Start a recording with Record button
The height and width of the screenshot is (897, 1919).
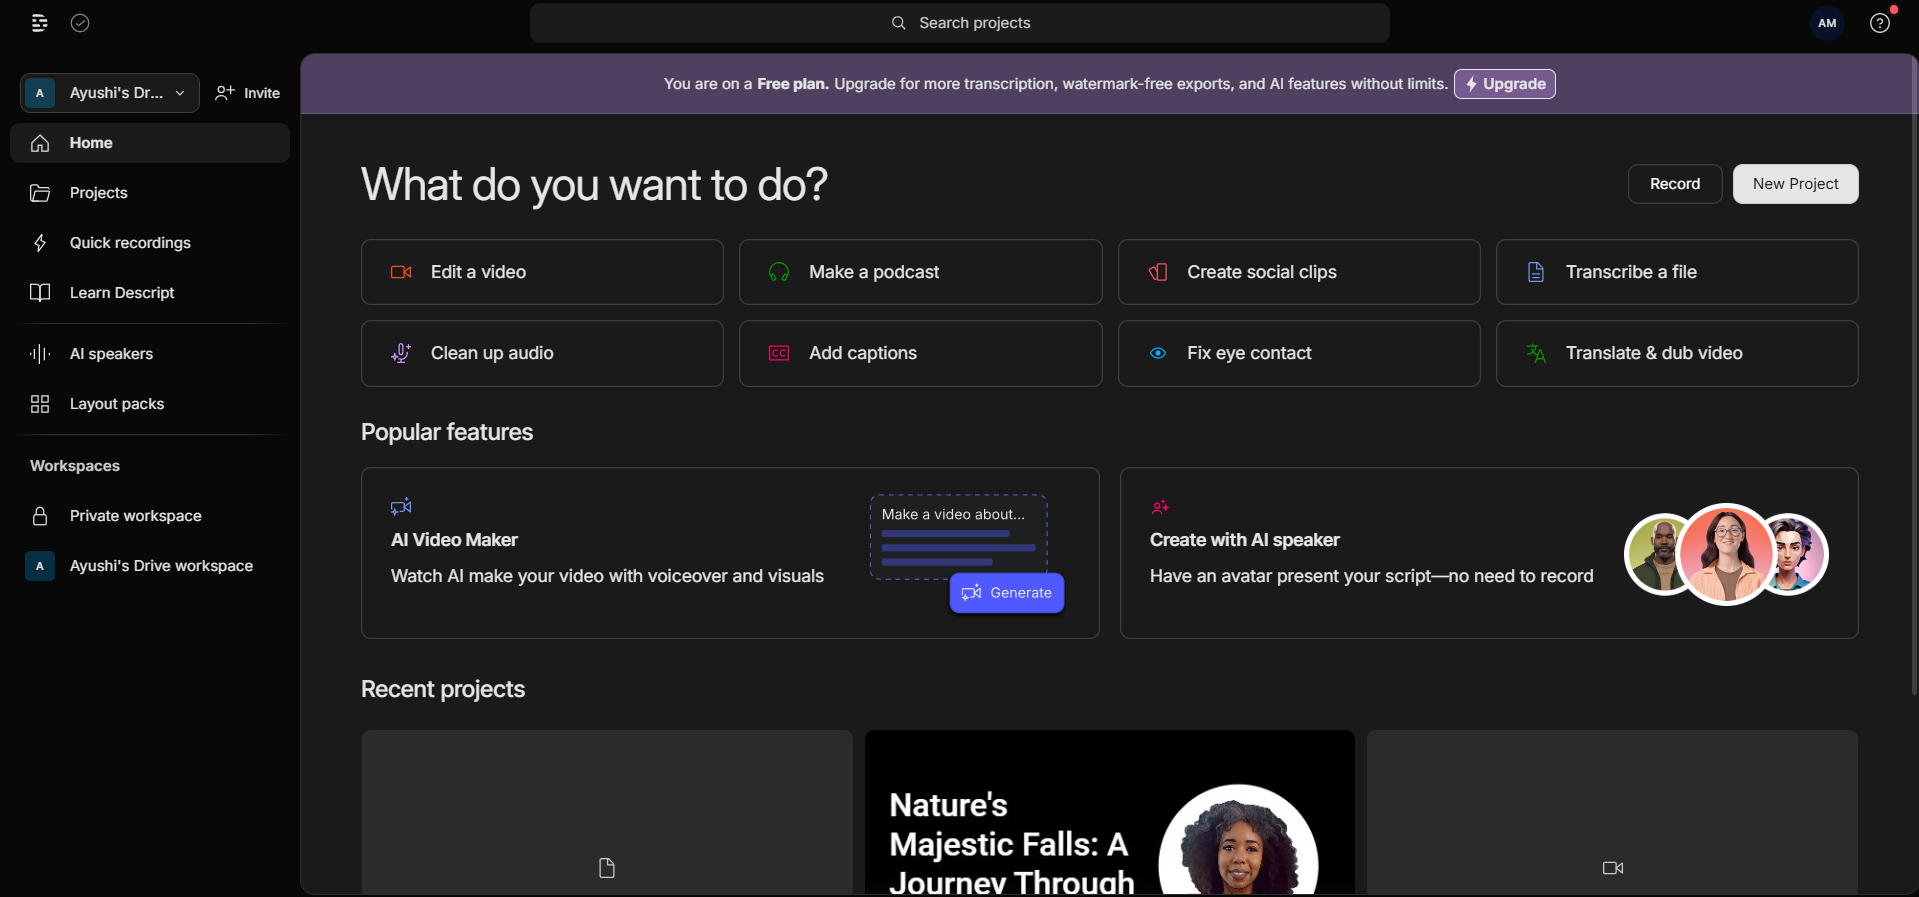[1675, 184]
